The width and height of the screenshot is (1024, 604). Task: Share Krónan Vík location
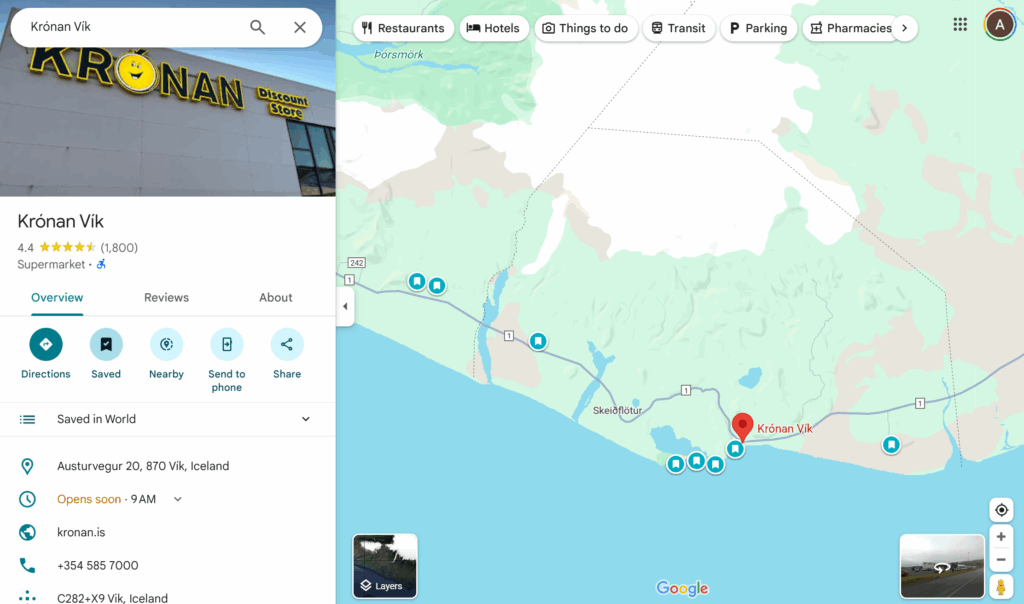287,344
